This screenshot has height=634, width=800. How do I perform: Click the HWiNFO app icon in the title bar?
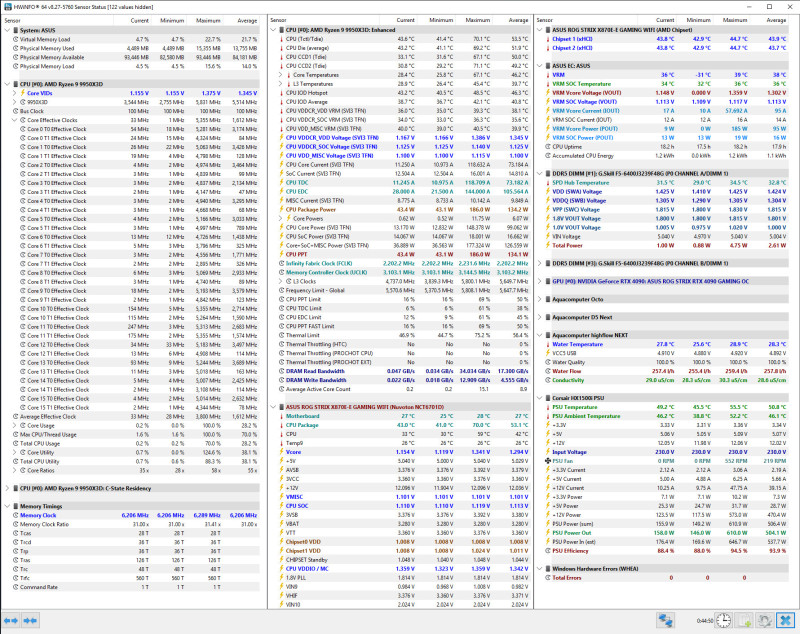pyautogui.click(x=7, y=7)
